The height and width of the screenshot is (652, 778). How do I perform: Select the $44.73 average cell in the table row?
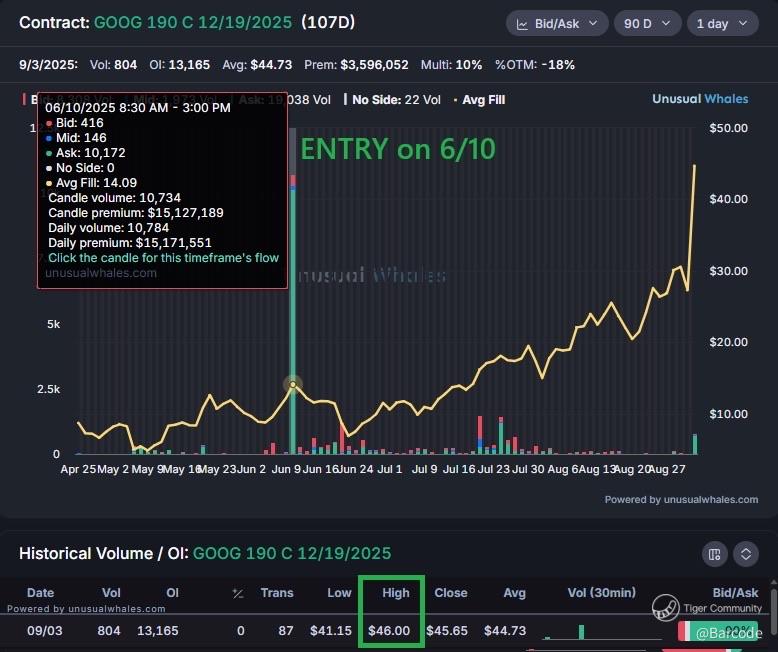point(505,631)
